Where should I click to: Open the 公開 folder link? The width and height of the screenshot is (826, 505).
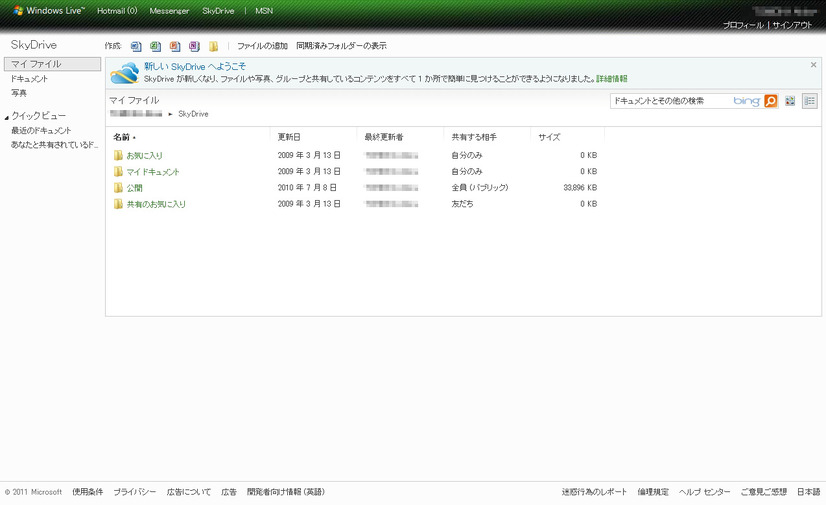point(134,187)
